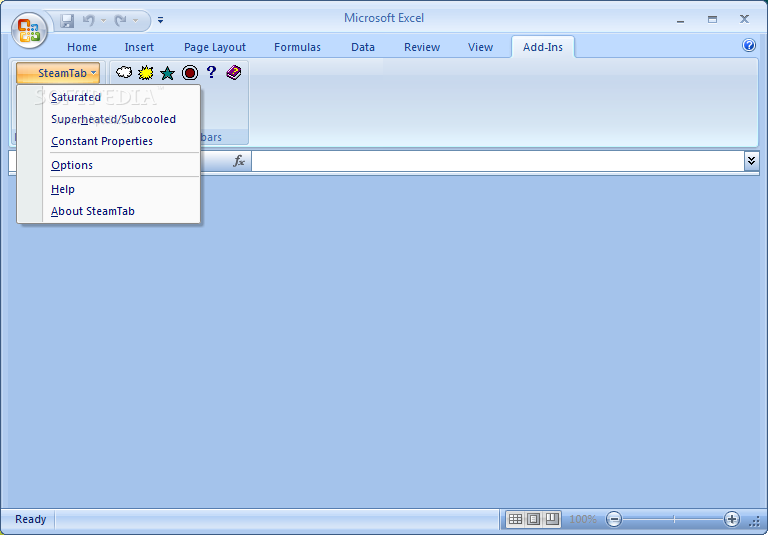Open Help from SteamTab menu

(x=109, y=189)
